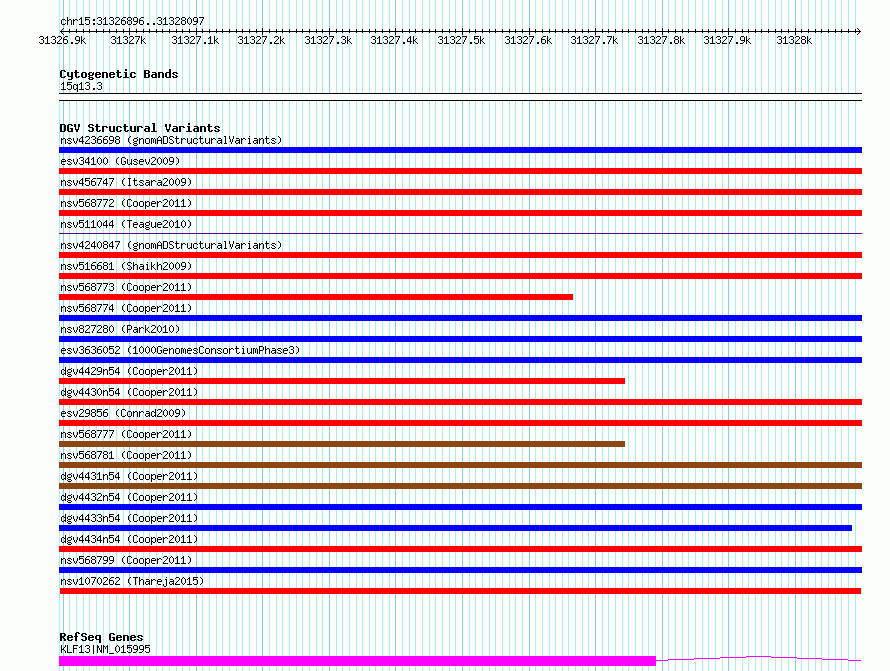Click the nsv1070262 (Thareja2015) label text
Image resolution: width=890 pixels, height=671 pixels.
(x=132, y=581)
